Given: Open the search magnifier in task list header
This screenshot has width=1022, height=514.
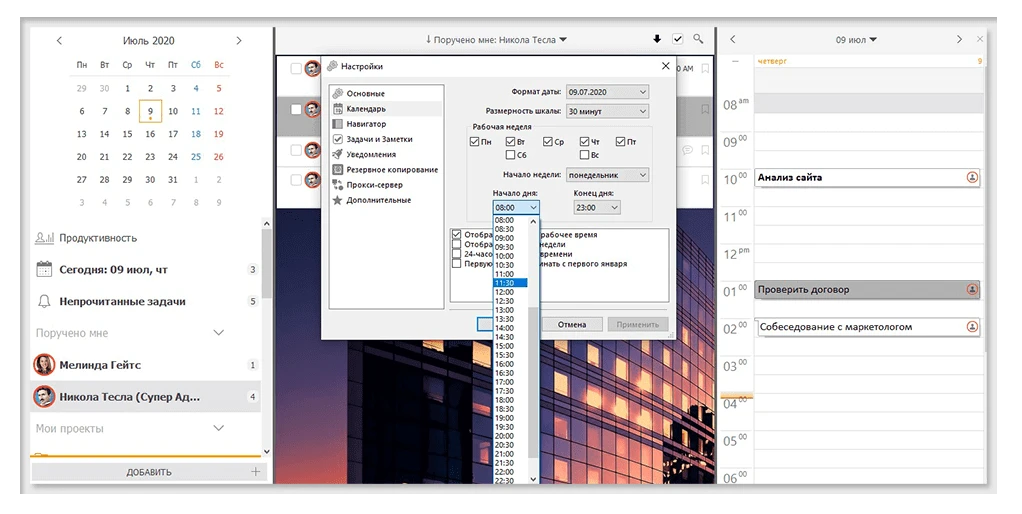Looking at the screenshot, I should tap(697, 39).
